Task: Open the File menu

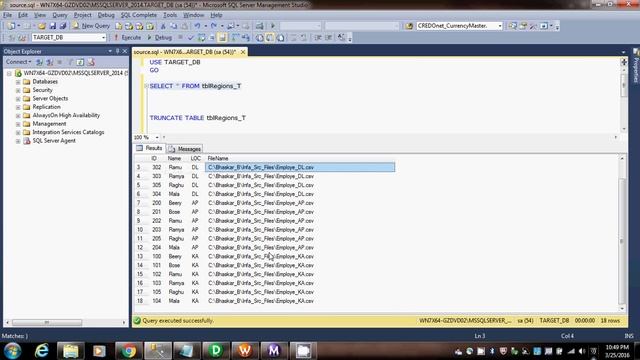Action: pos(7,15)
